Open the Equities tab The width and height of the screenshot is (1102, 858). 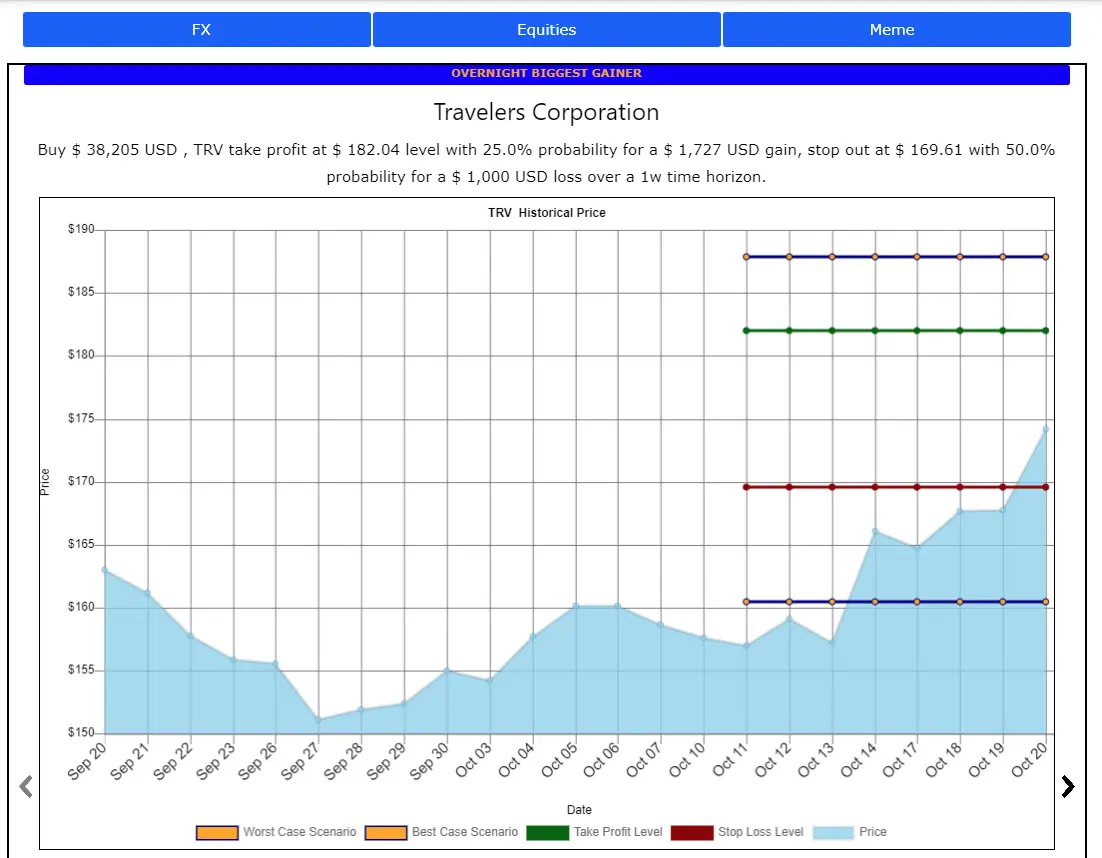(547, 30)
